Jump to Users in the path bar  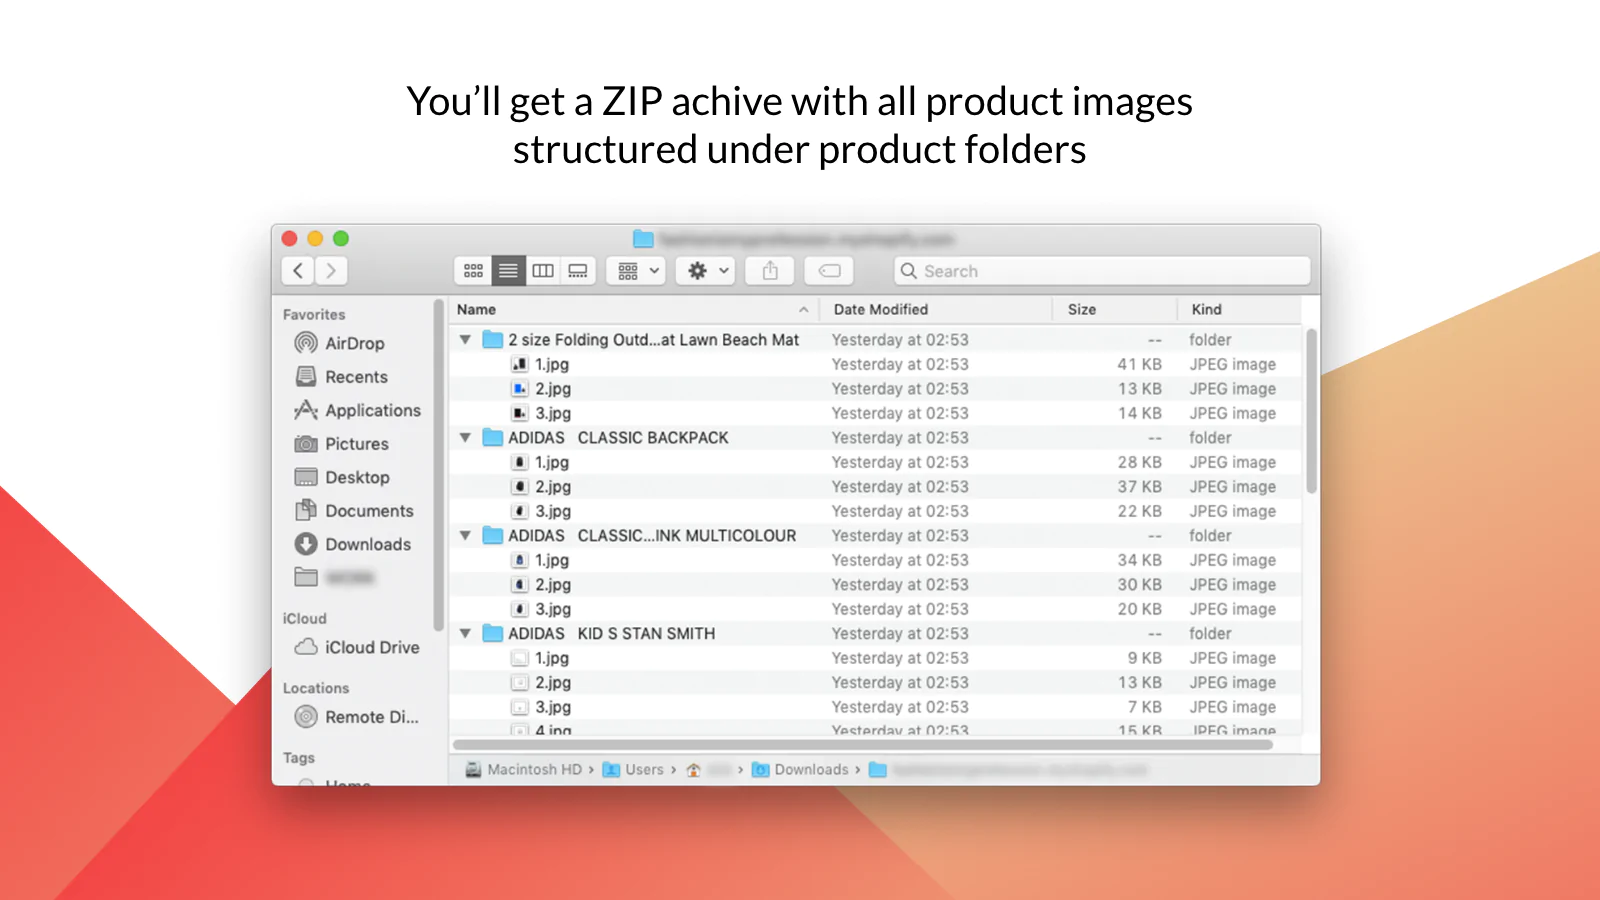tap(643, 770)
